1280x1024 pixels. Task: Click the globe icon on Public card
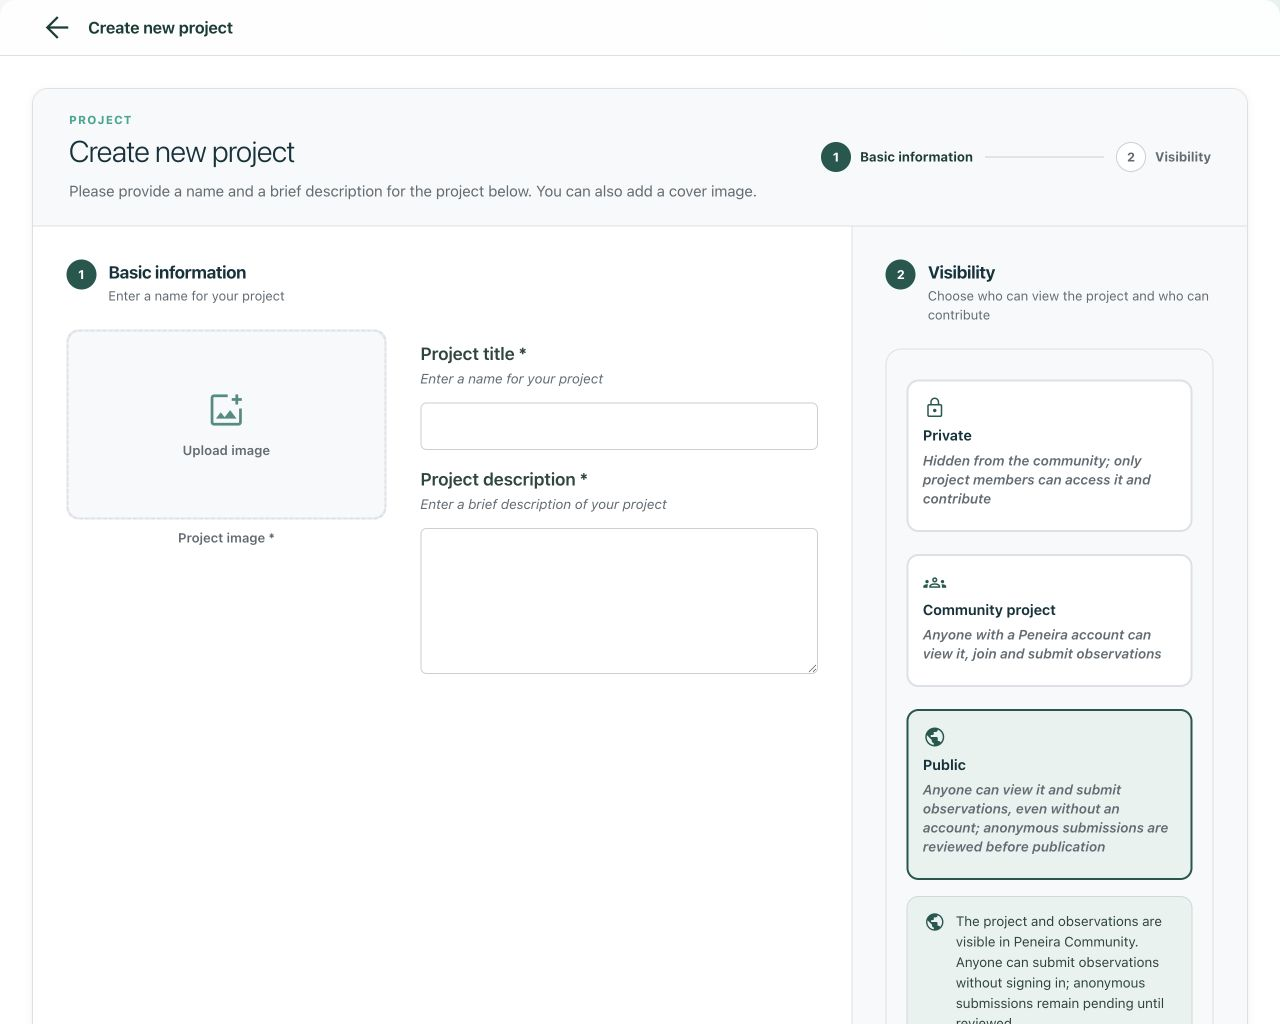(934, 737)
